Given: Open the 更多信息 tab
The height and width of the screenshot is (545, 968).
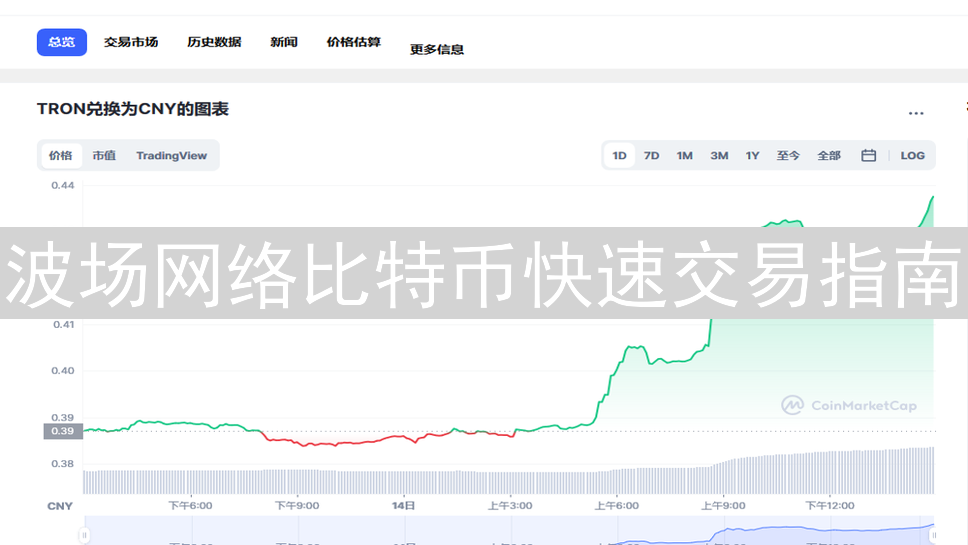Looking at the screenshot, I should point(437,49).
